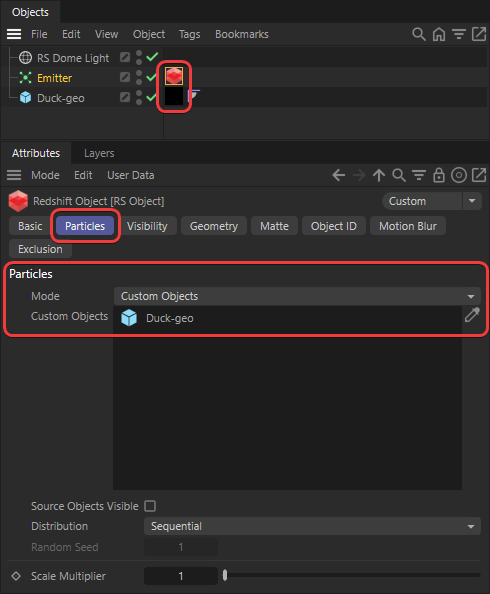Toggle Source Objects Visible checkbox
The height and width of the screenshot is (594, 490).
point(150,506)
